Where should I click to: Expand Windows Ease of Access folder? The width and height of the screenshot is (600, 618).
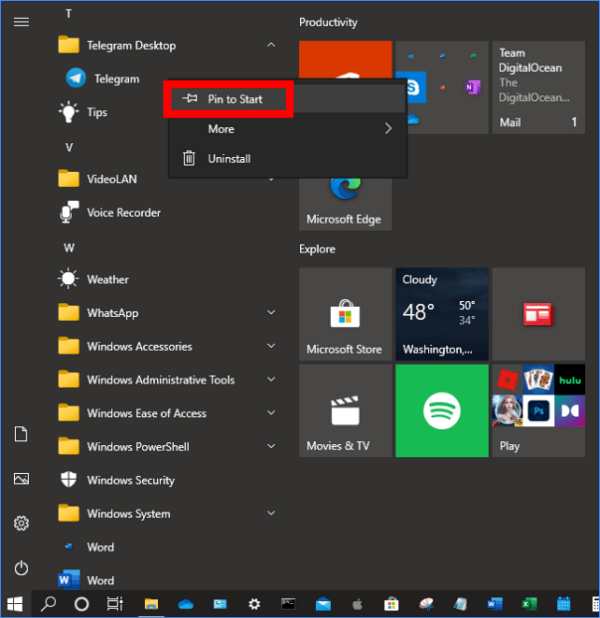click(271, 413)
